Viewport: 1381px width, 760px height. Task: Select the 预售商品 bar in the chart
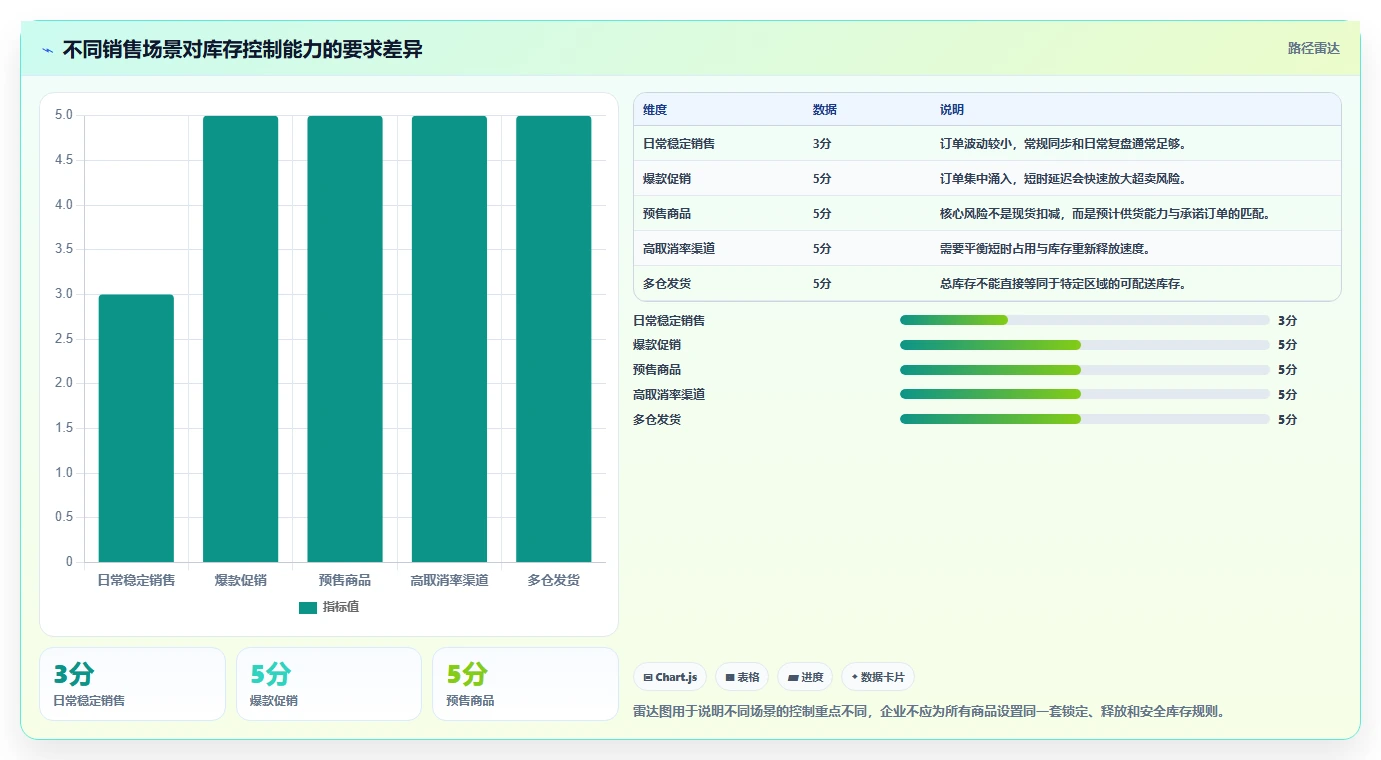pyautogui.click(x=345, y=339)
